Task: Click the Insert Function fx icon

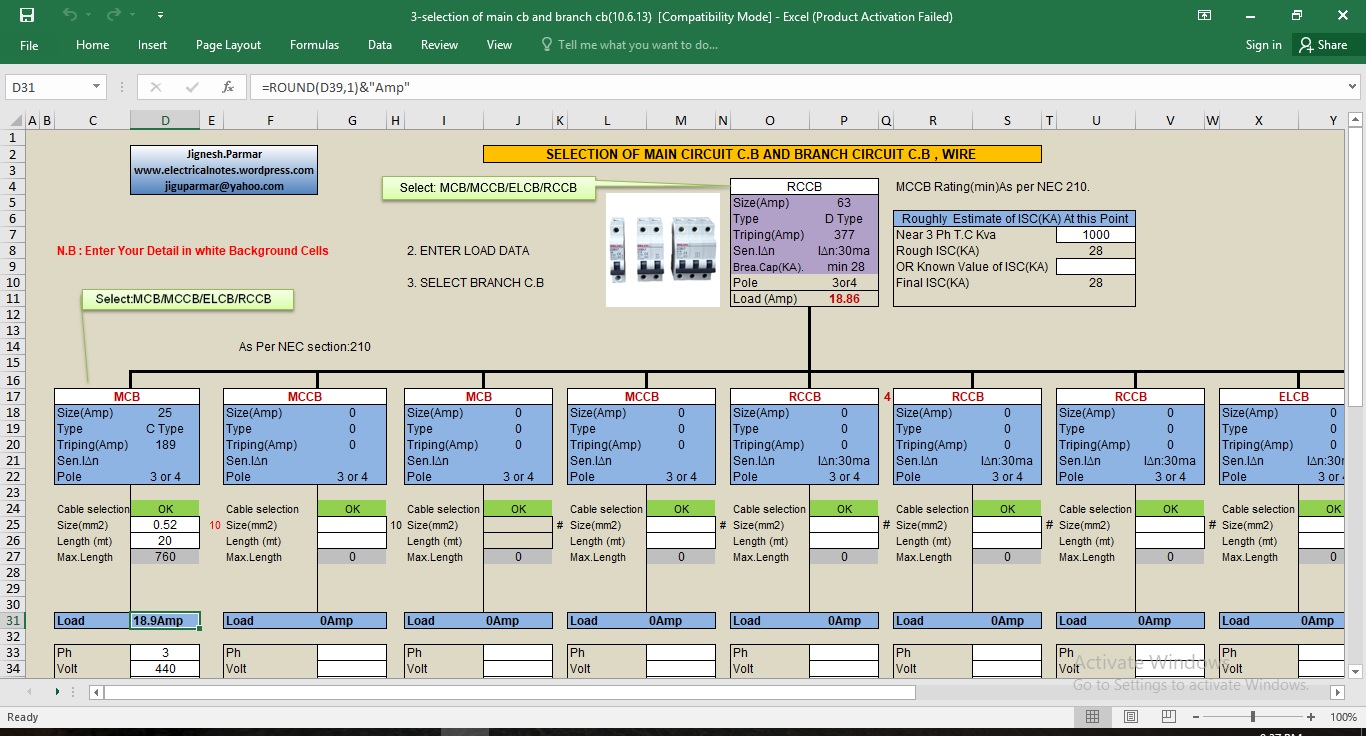Action: [x=228, y=87]
